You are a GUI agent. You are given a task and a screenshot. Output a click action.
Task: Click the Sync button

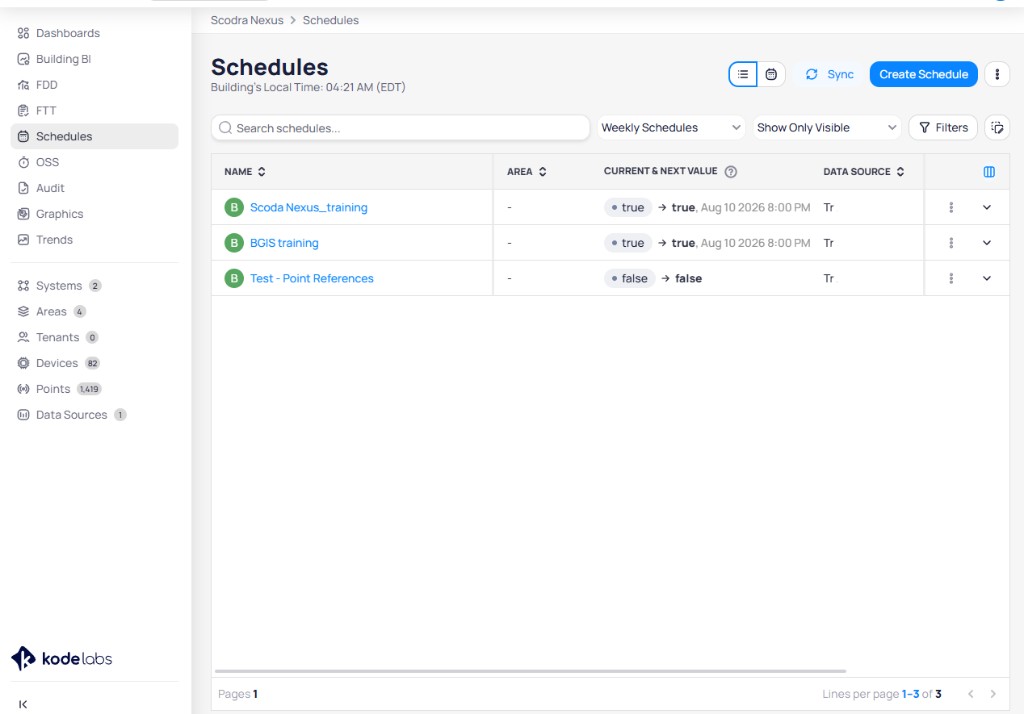pos(829,74)
